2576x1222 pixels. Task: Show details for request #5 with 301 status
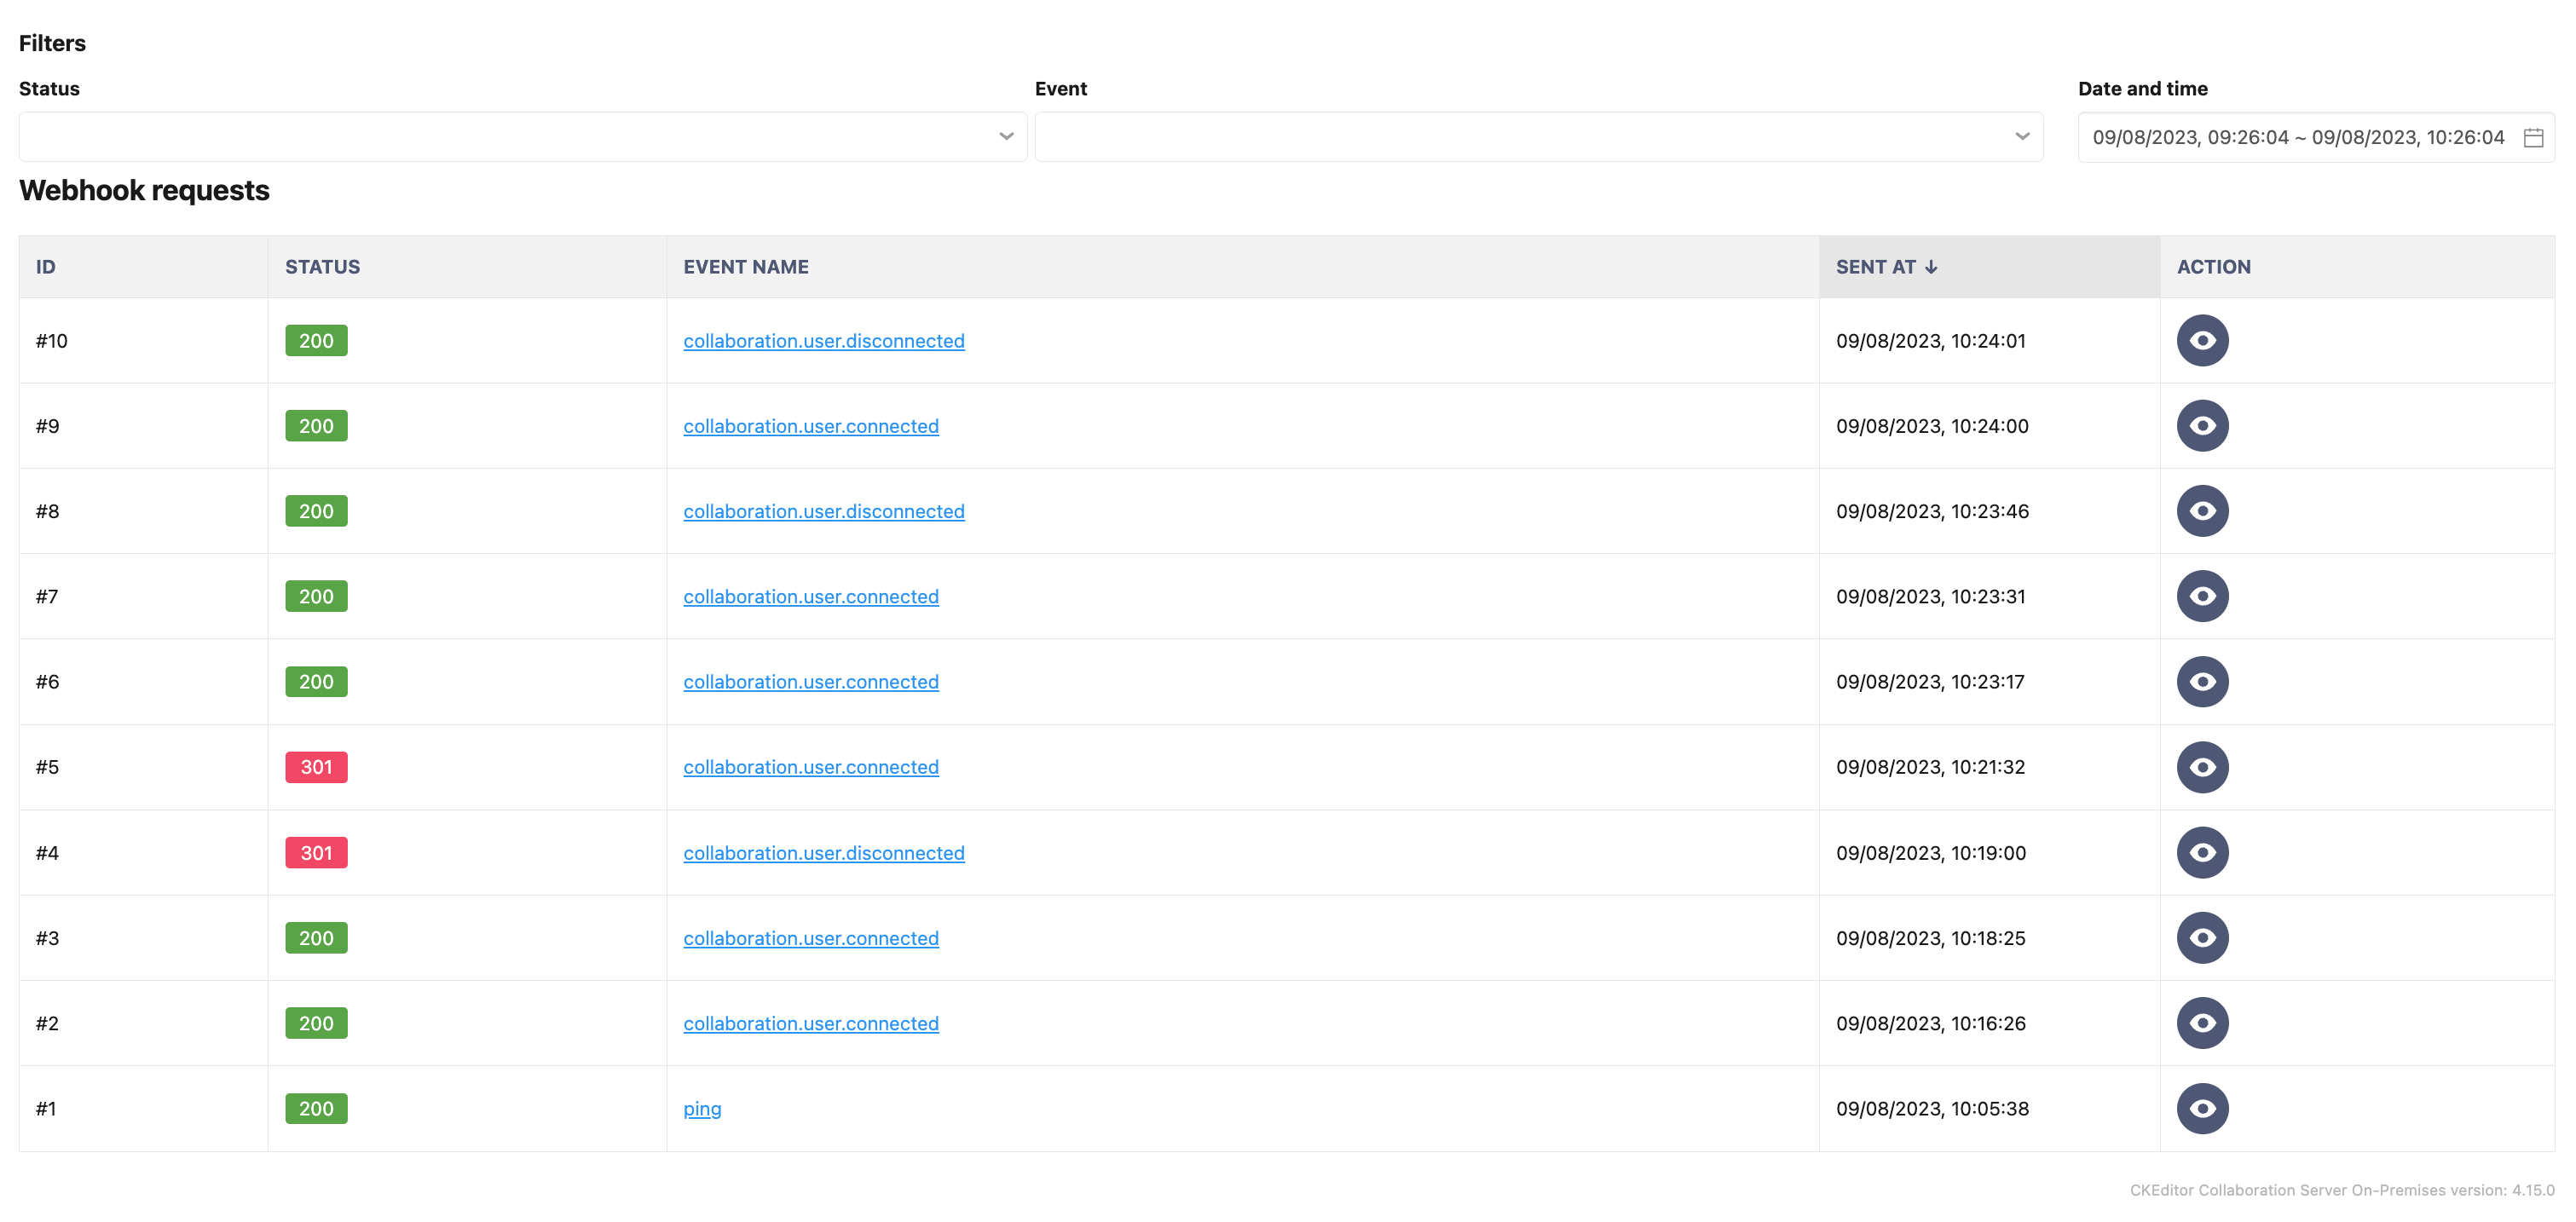[2202, 767]
